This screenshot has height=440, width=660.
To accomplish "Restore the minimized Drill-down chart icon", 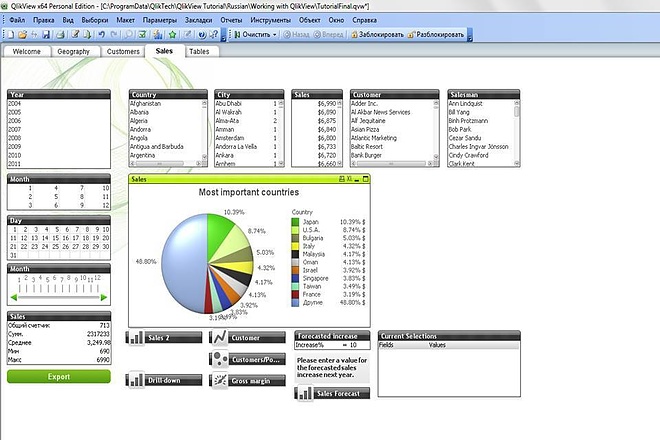I will 135,380.
